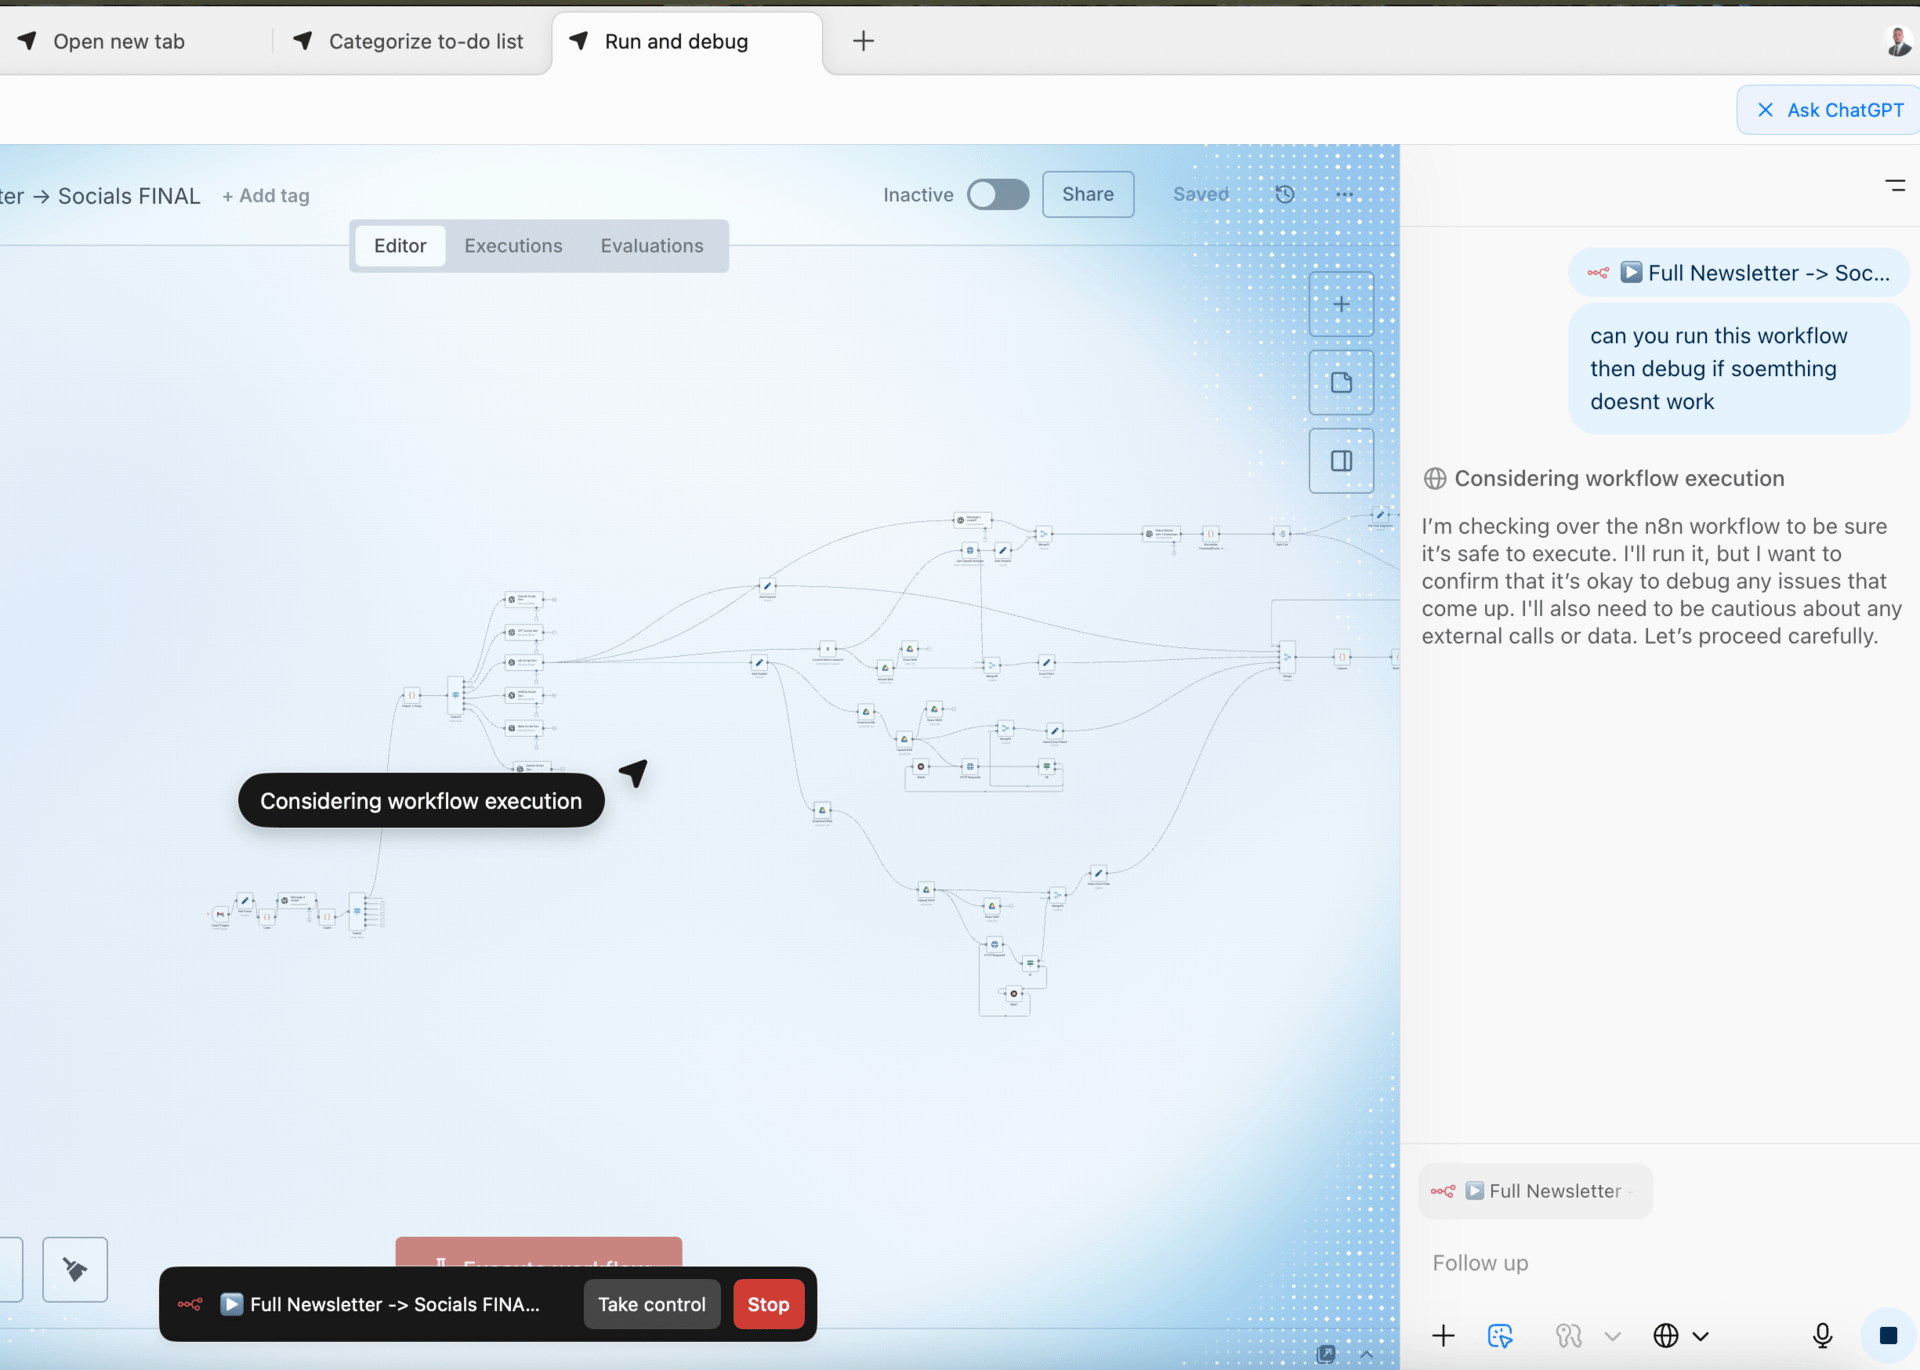The height and width of the screenshot is (1370, 1920).
Task: Expand the grayed tools dropdown chevron
Action: click(1612, 1335)
